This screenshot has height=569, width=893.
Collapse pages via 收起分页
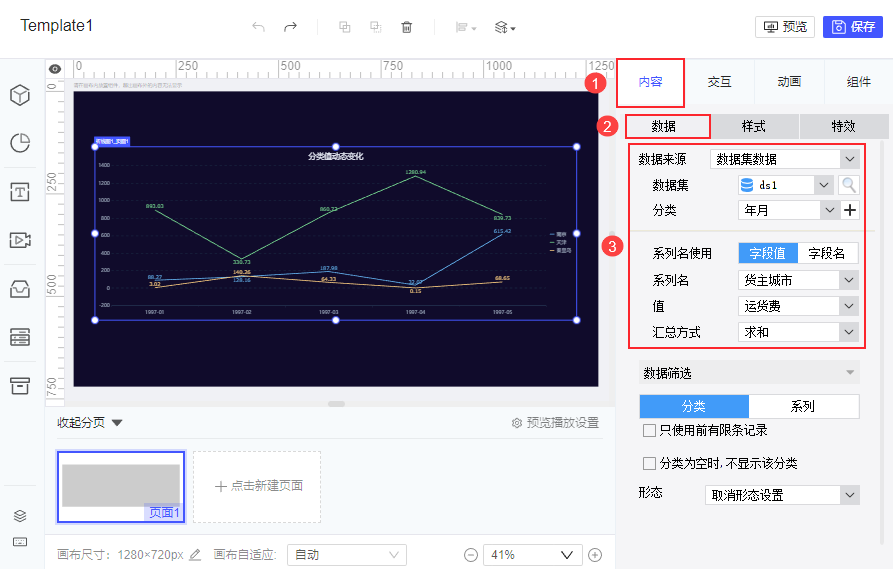tap(89, 423)
